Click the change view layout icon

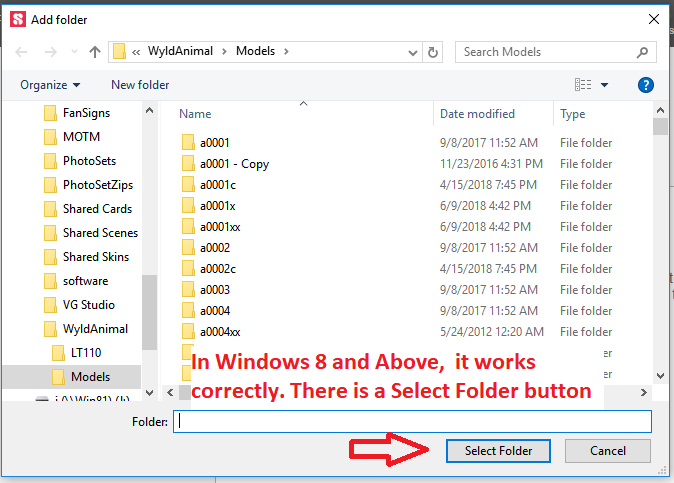[x=583, y=85]
